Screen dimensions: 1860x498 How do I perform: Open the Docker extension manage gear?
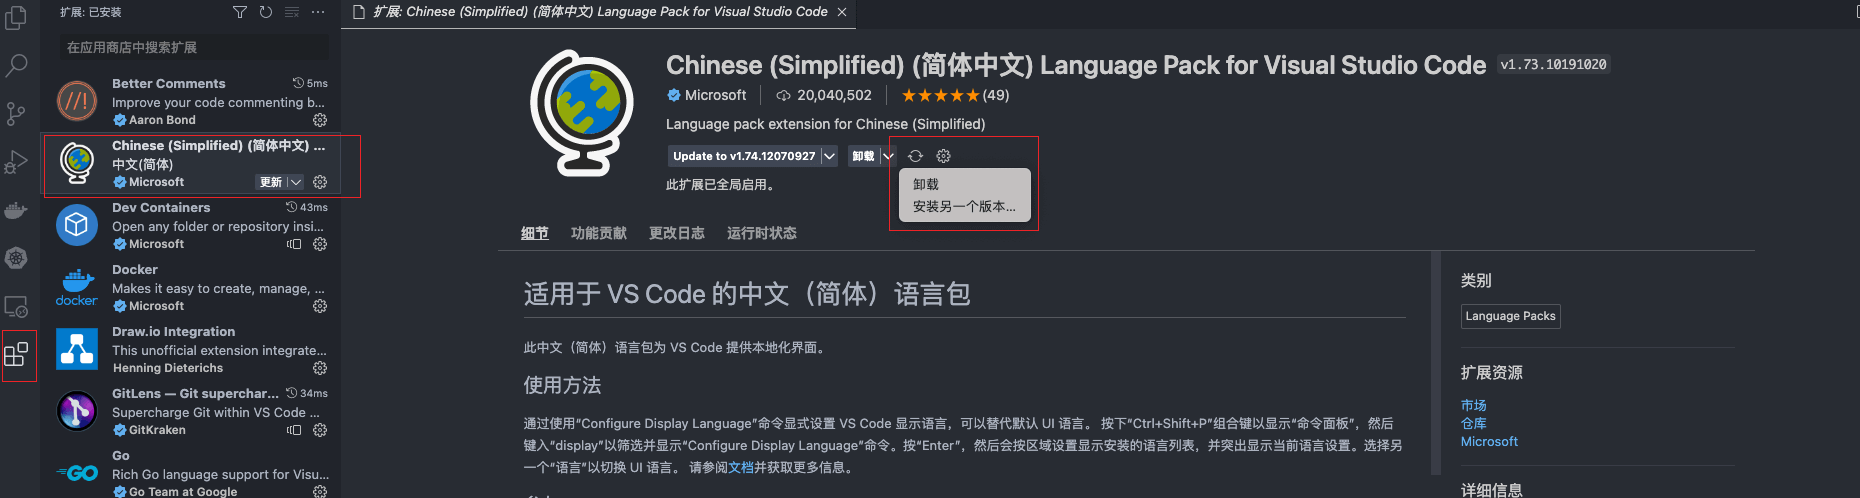pos(320,306)
